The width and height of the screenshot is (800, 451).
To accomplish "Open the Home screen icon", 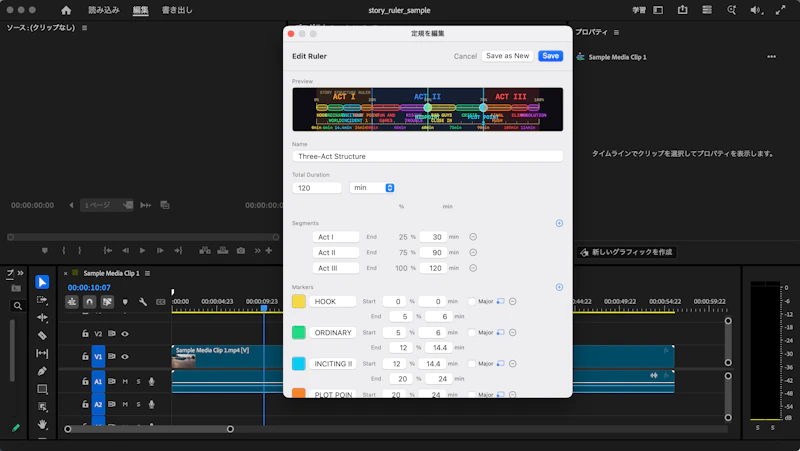I will (66, 10).
